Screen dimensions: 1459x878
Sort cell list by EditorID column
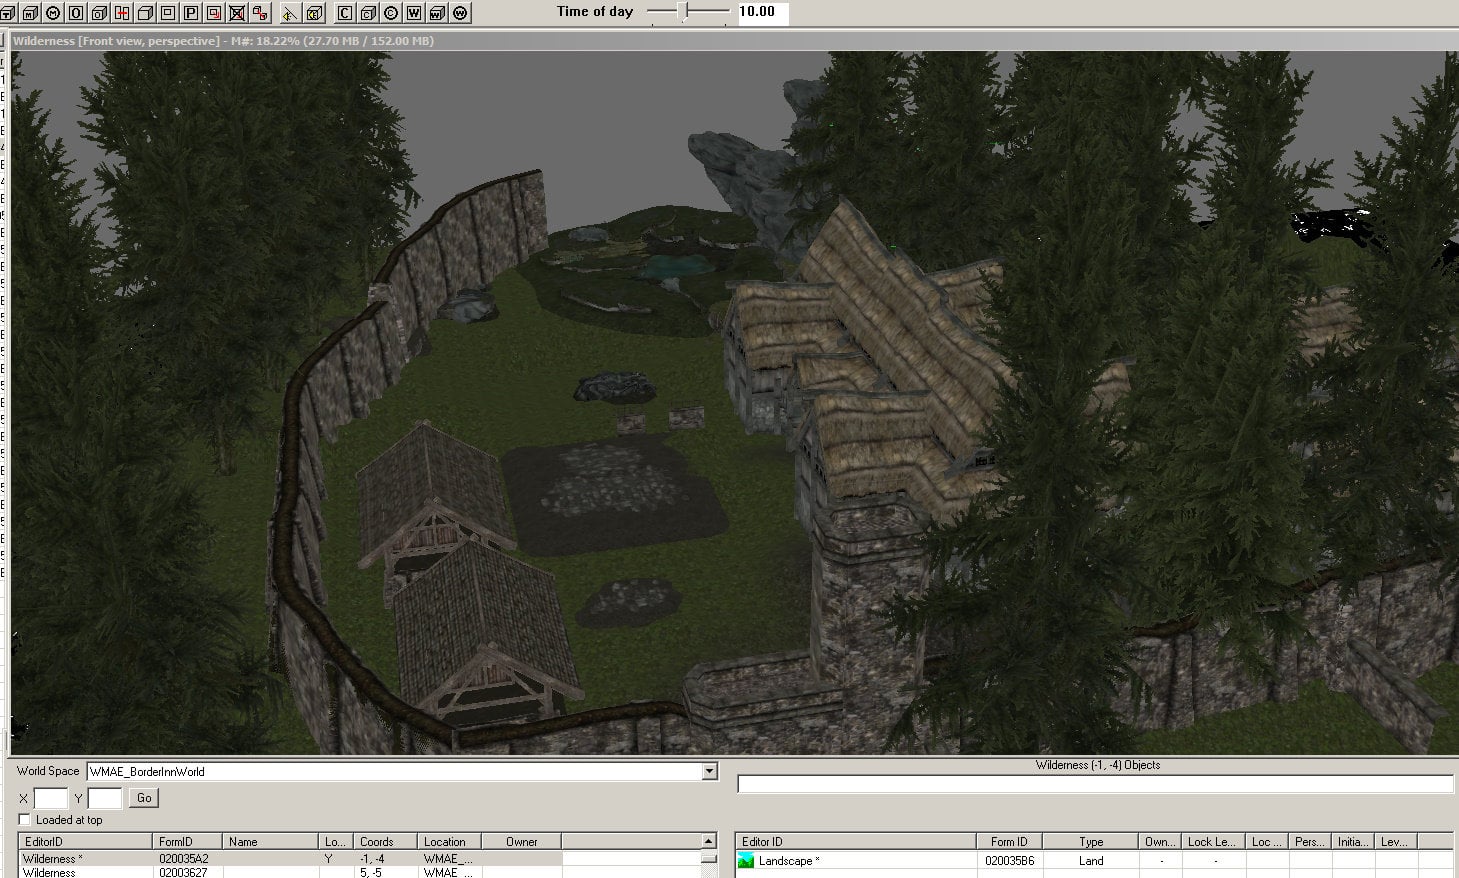85,842
